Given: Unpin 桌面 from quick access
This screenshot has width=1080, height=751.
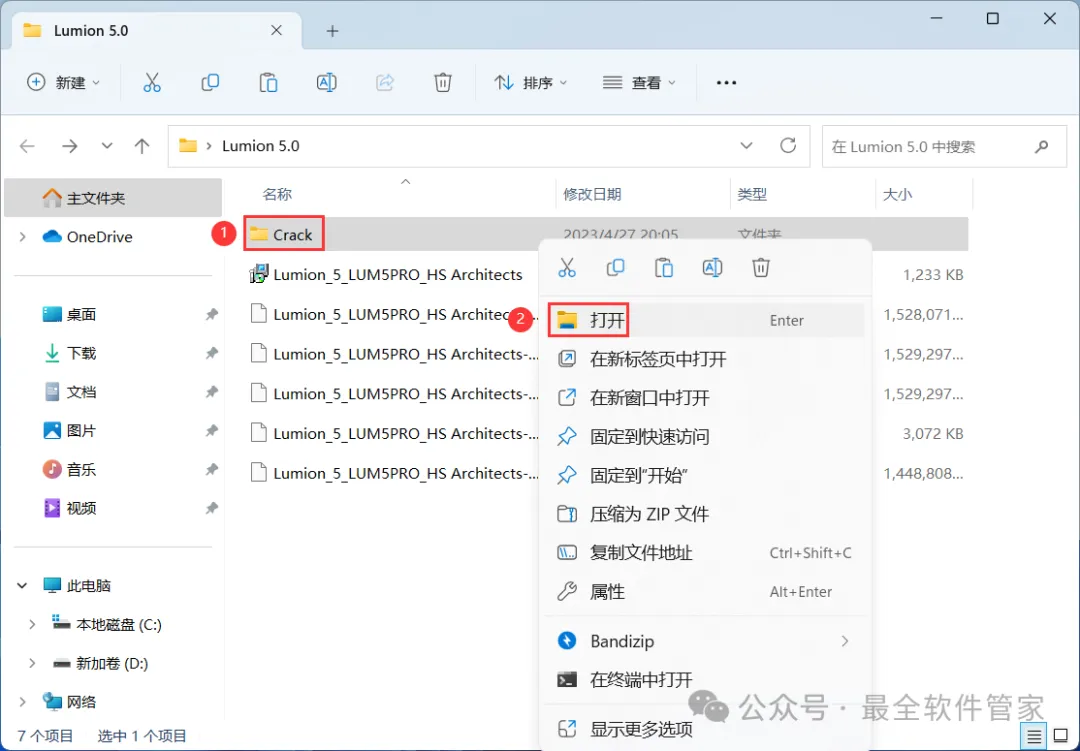Looking at the screenshot, I should [x=211, y=314].
